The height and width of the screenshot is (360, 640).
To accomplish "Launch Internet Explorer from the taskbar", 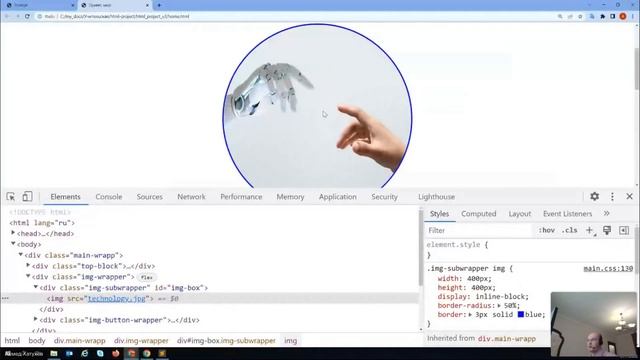I will point(84,353).
